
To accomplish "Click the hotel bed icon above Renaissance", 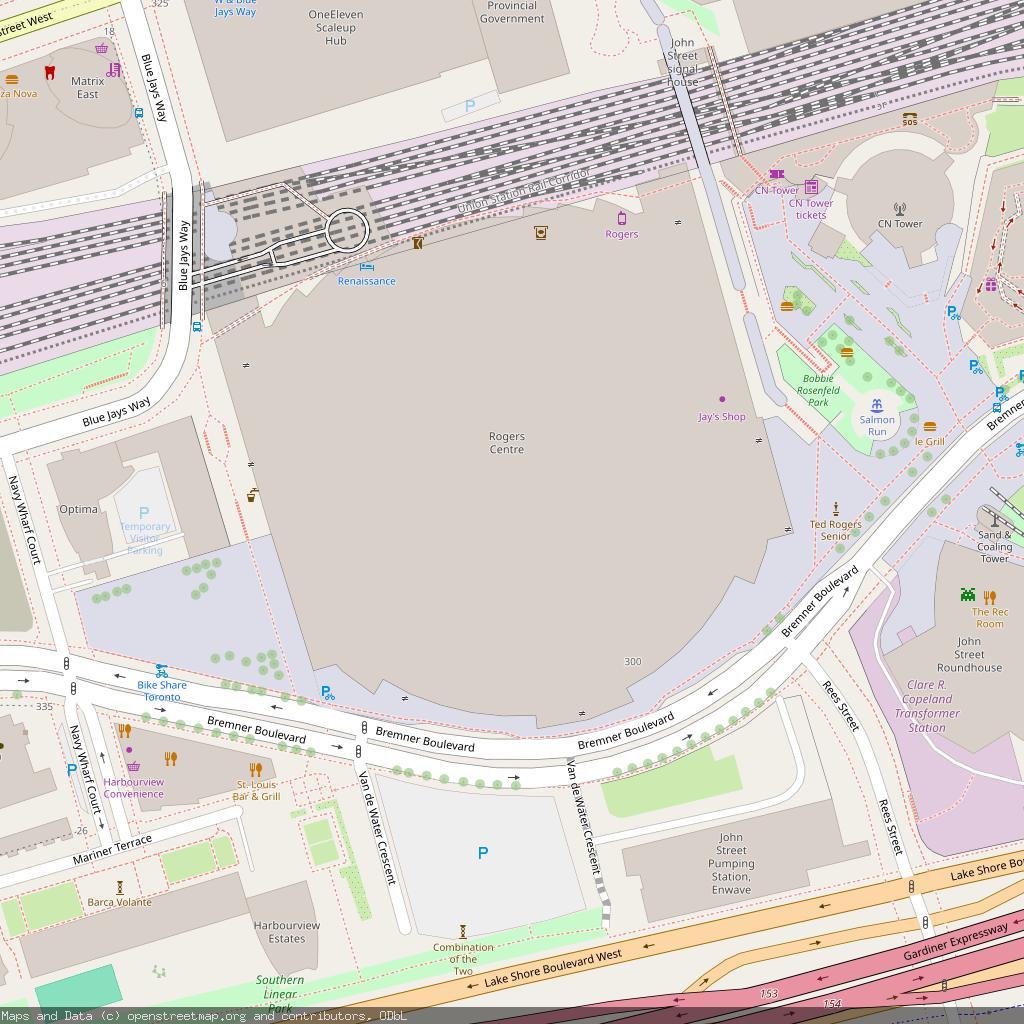I will [367, 266].
